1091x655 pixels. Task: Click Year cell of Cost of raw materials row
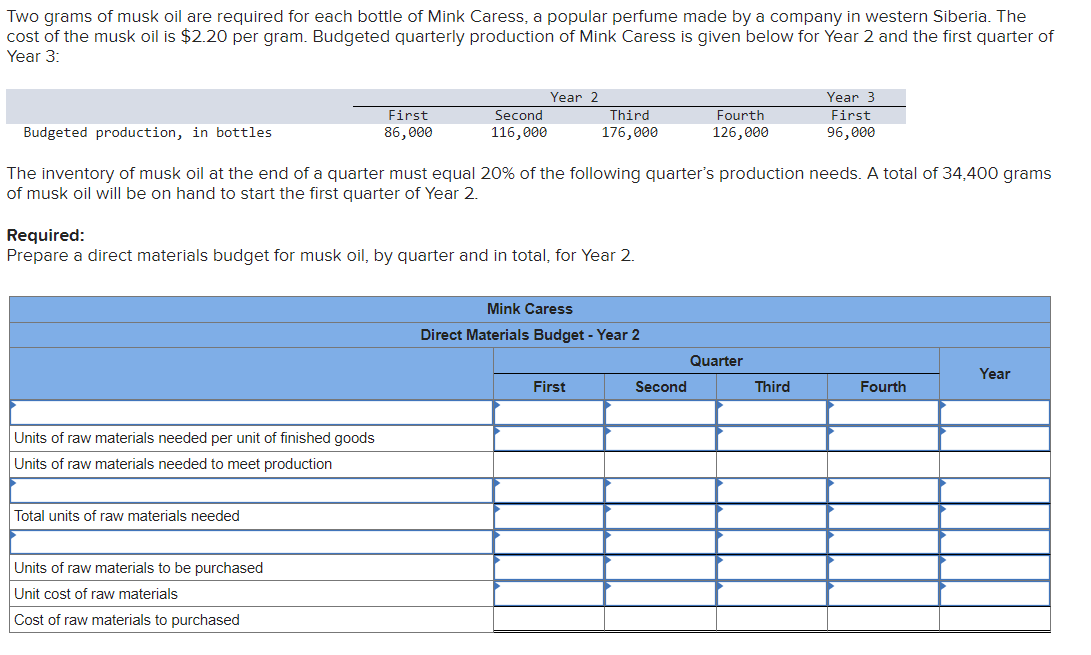click(995, 620)
